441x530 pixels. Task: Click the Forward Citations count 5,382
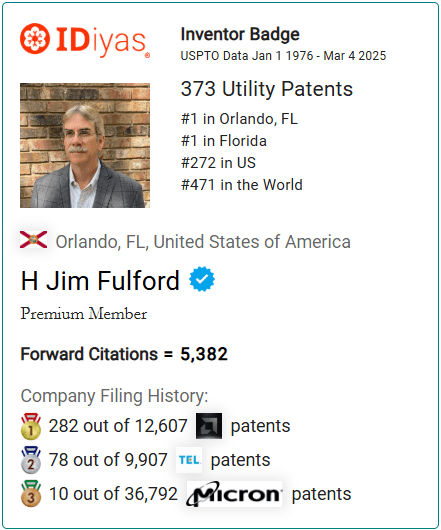tap(204, 354)
